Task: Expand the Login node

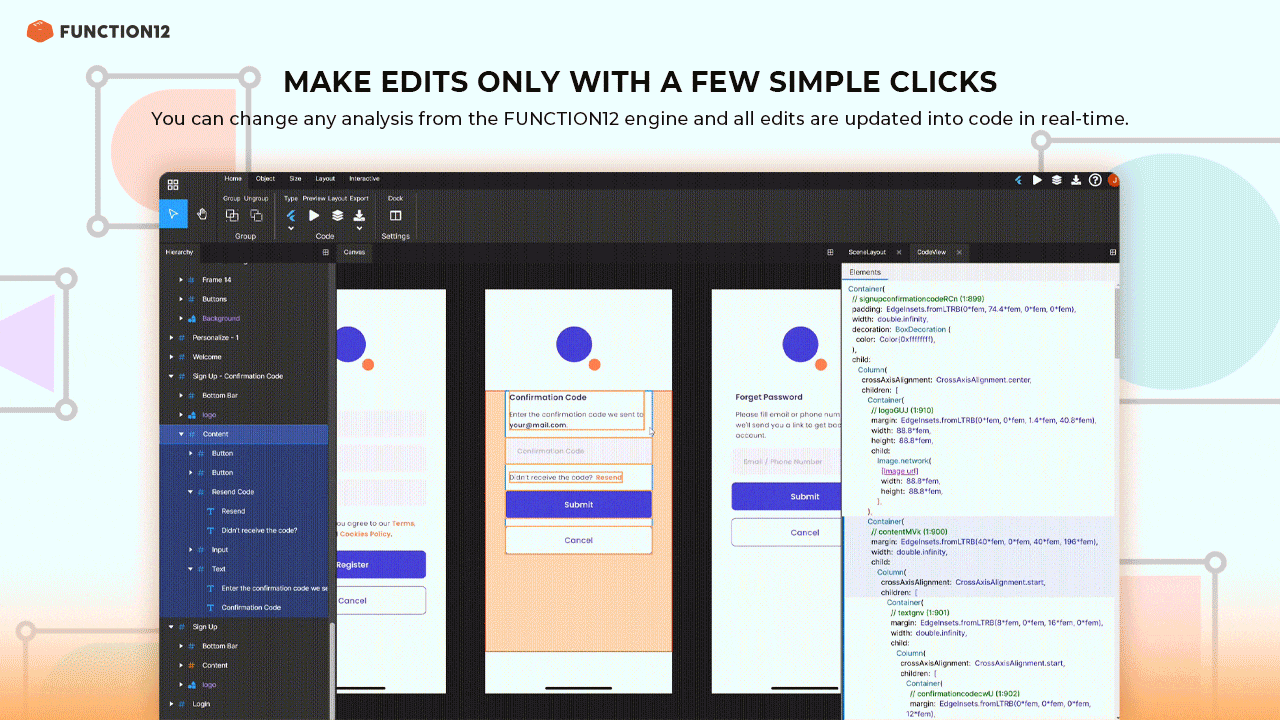Action: point(172,704)
